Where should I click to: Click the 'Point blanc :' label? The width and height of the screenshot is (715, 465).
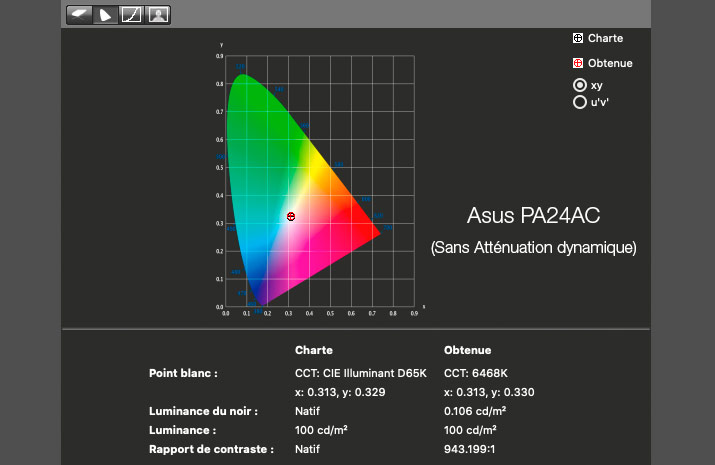click(x=183, y=373)
